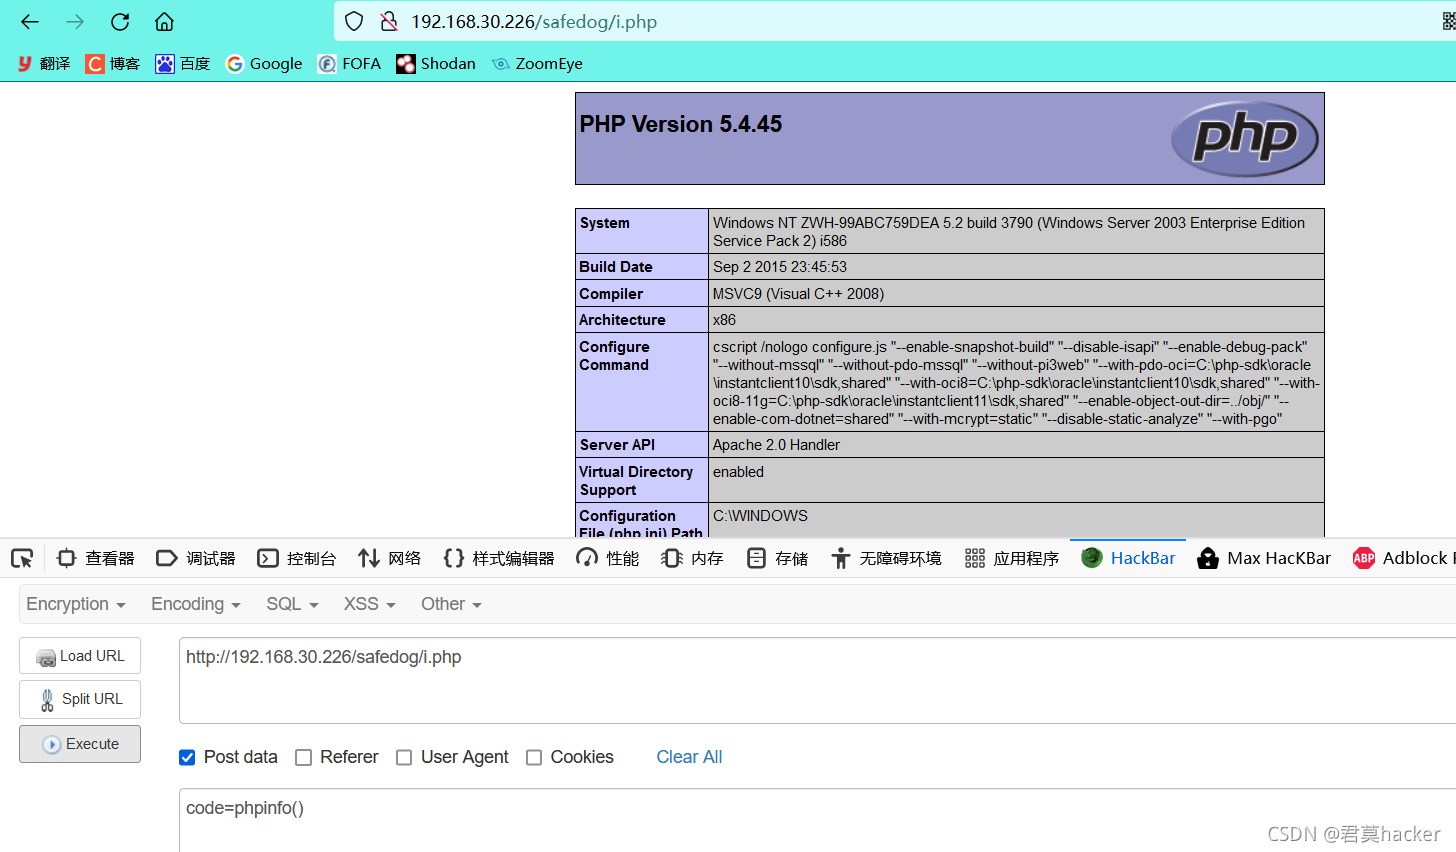Viewport: 1456px width, 852px height.
Task: Uncheck the Post data checkbox
Action: 187,757
